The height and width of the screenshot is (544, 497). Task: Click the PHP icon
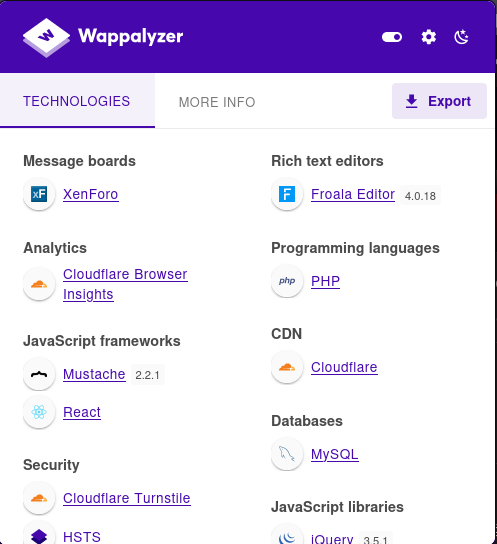click(287, 281)
